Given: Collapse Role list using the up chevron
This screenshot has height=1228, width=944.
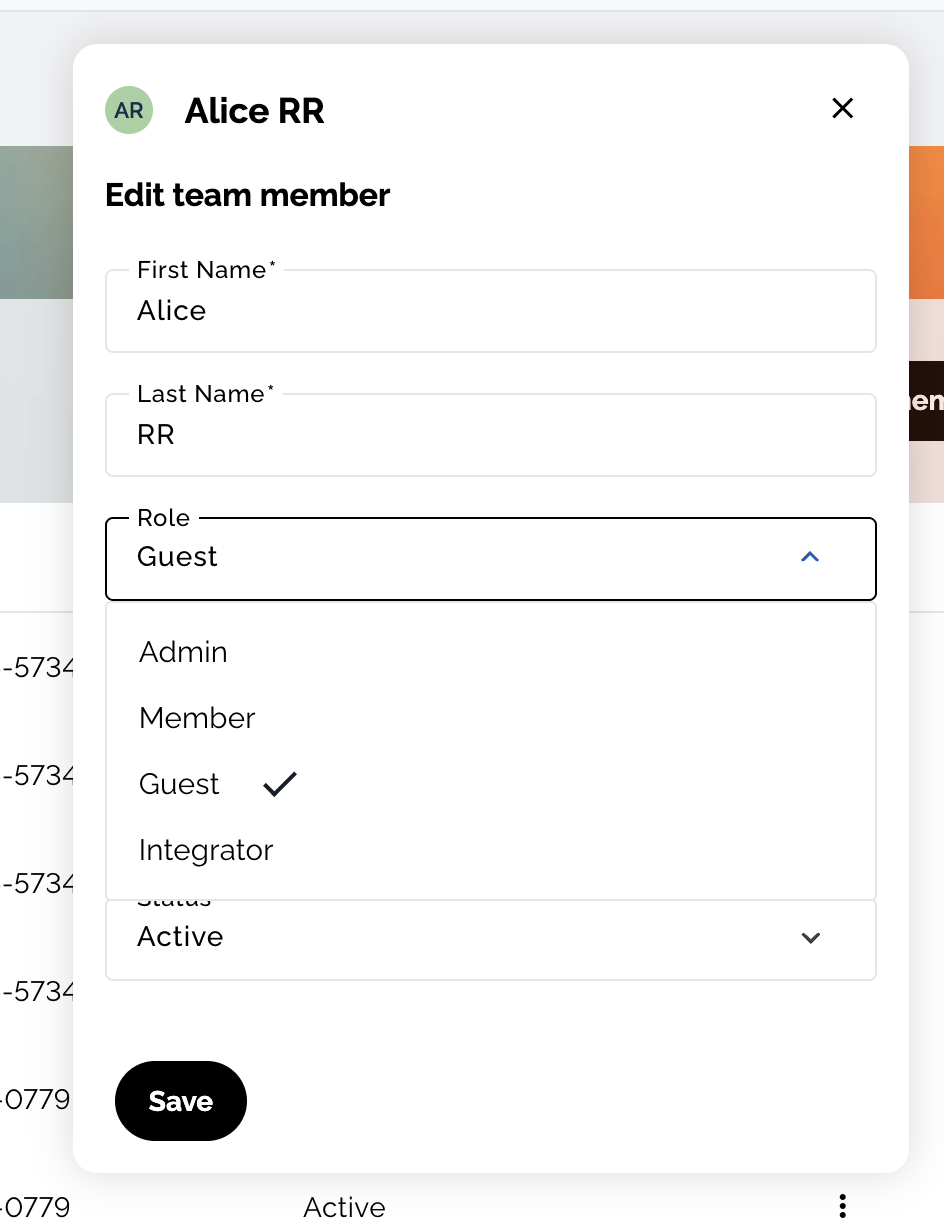Looking at the screenshot, I should [810, 557].
